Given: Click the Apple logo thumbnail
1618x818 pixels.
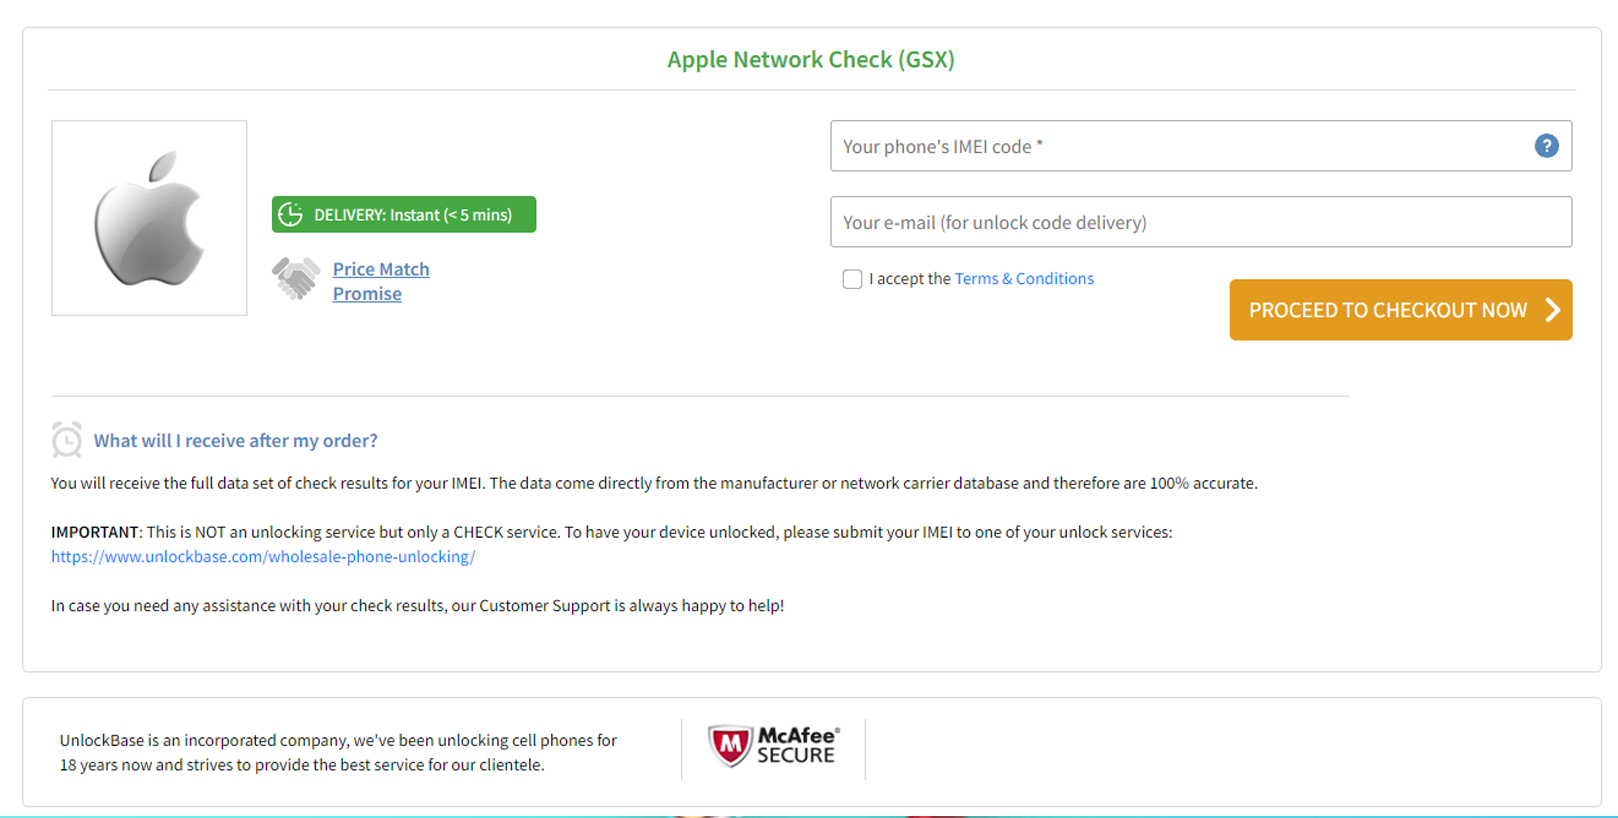Looking at the screenshot, I should coord(149,218).
